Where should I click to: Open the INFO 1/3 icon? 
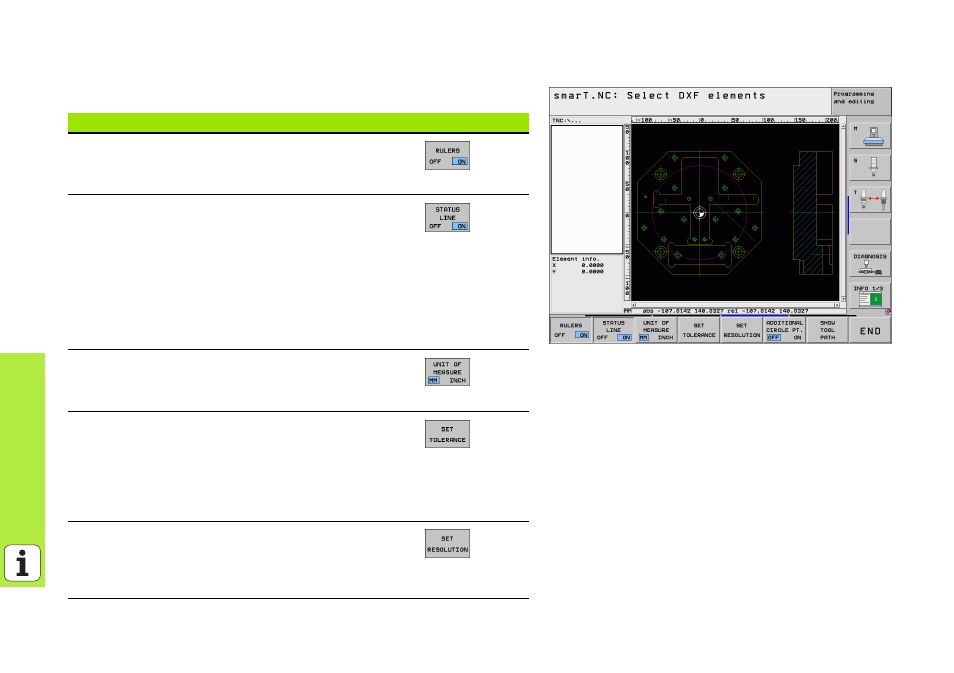click(873, 294)
